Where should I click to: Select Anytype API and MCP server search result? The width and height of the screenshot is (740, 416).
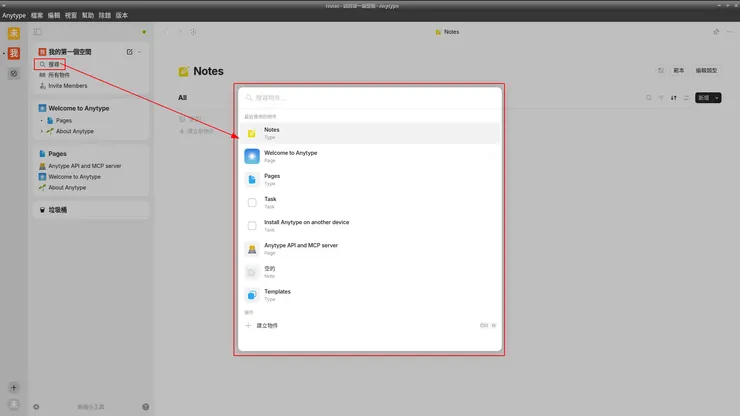pyautogui.click(x=370, y=249)
